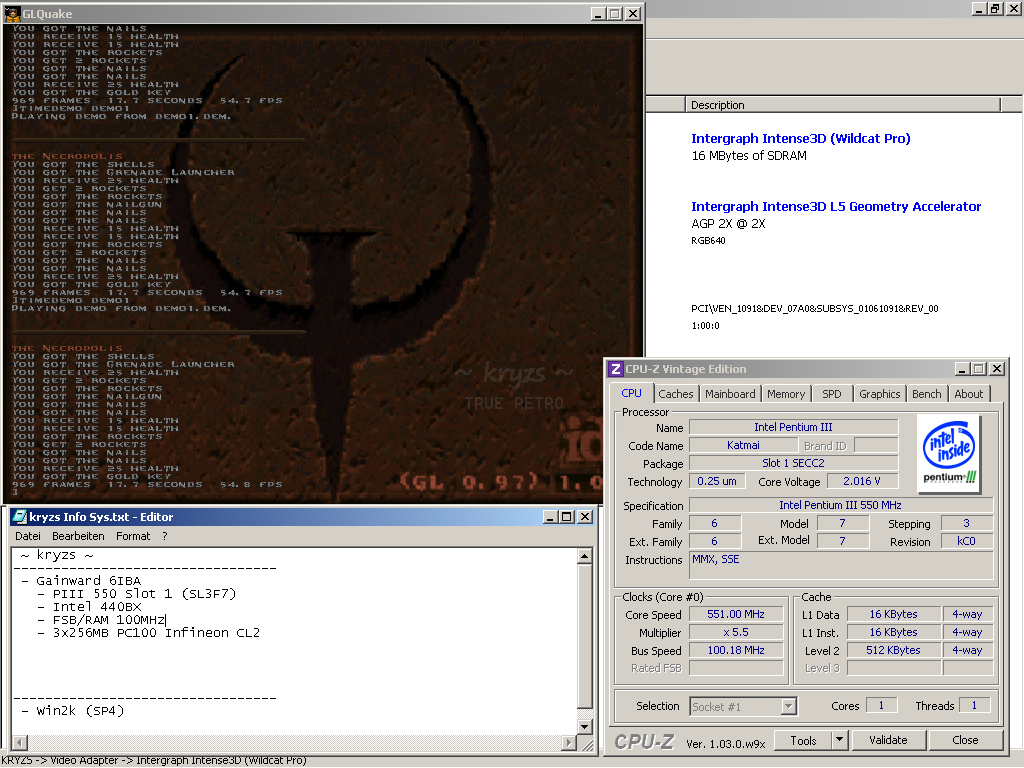Click the Tools button in CPU-Z
Screen dimensions: 1024x768
tap(803, 741)
